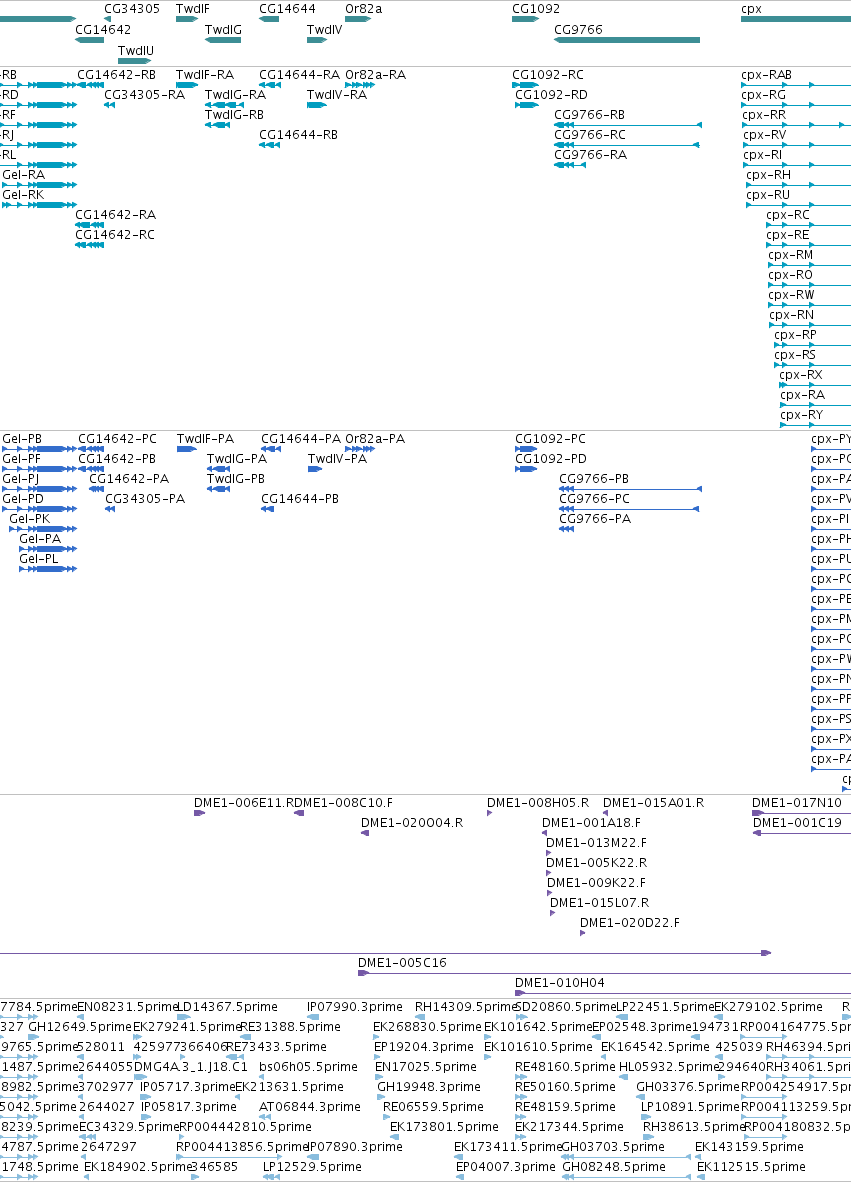Select transcript cpx-RY
This screenshot has width=851, height=1182.
[x=801, y=415]
